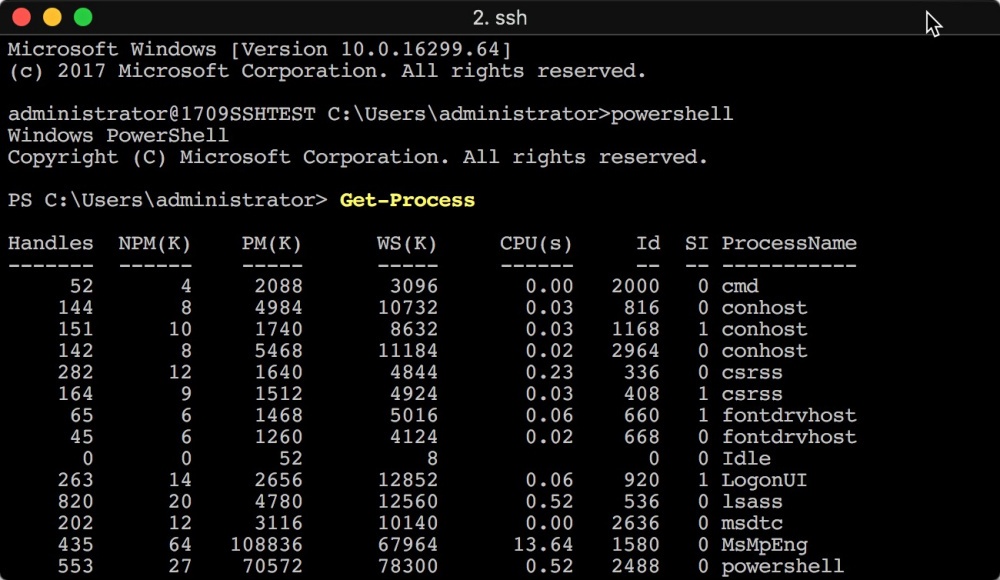The image size is (1000, 580).
Task: Click the Id value 1580
Action: pyautogui.click(x=635, y=545)
